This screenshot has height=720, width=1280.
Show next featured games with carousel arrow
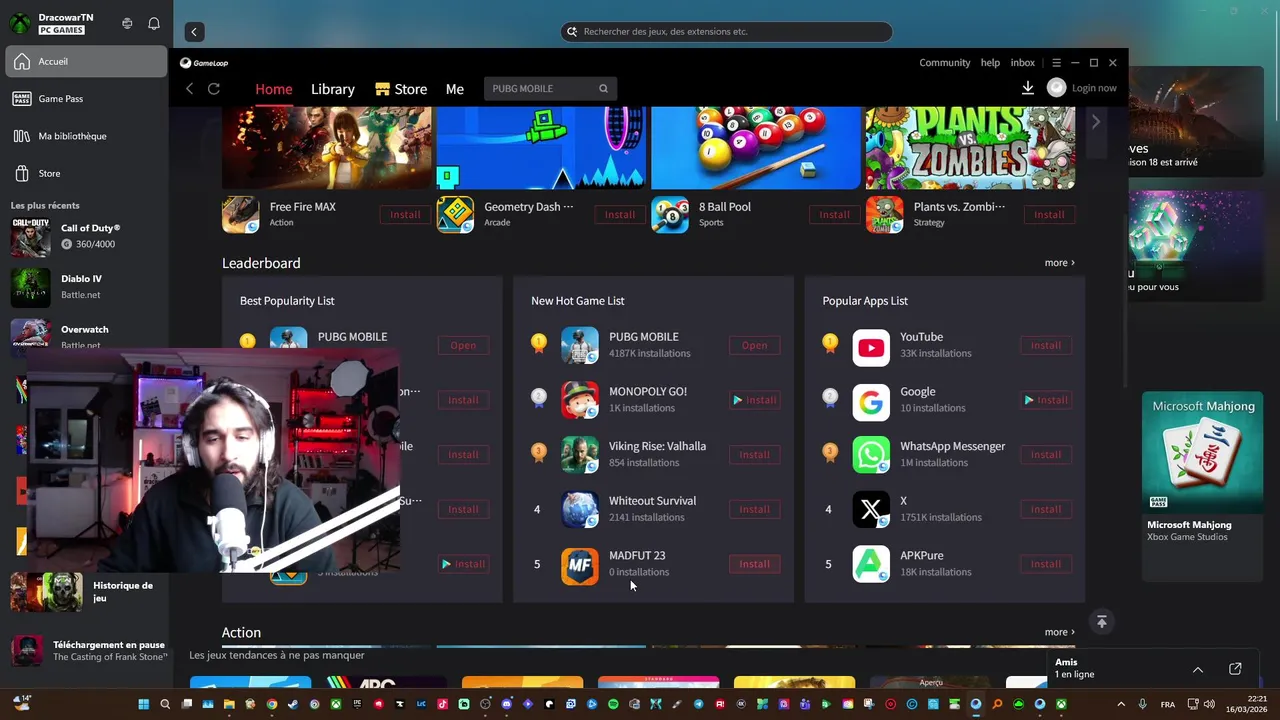pos(1096,122)
